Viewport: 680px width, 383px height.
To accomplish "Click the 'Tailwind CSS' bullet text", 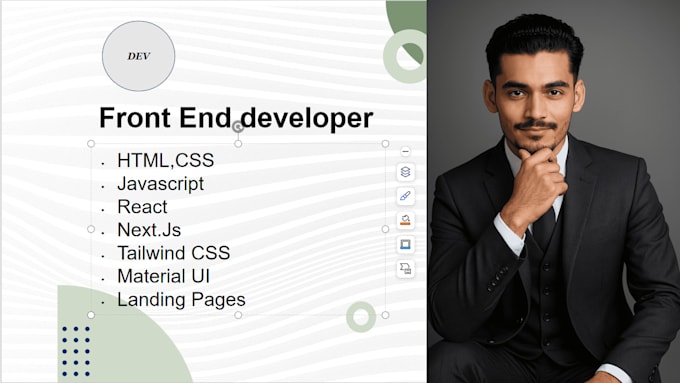I will point(173,253).
